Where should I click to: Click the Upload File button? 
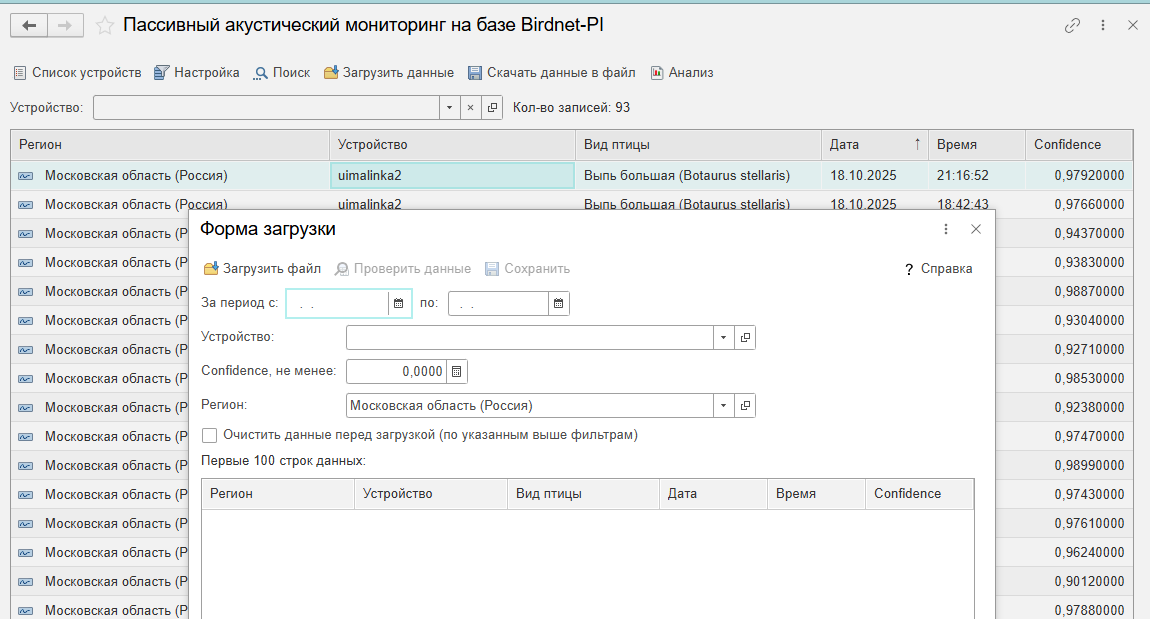262,268
